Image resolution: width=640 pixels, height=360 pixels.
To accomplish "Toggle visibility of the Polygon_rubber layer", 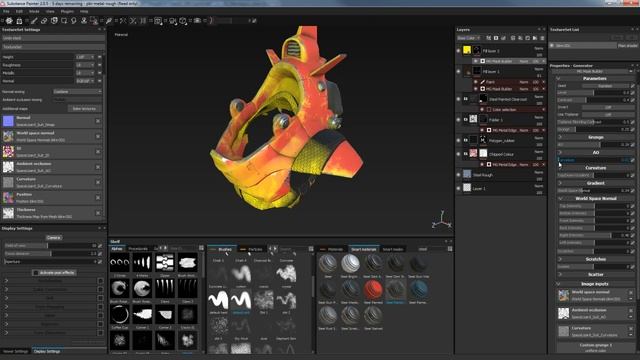I will 458,140.
